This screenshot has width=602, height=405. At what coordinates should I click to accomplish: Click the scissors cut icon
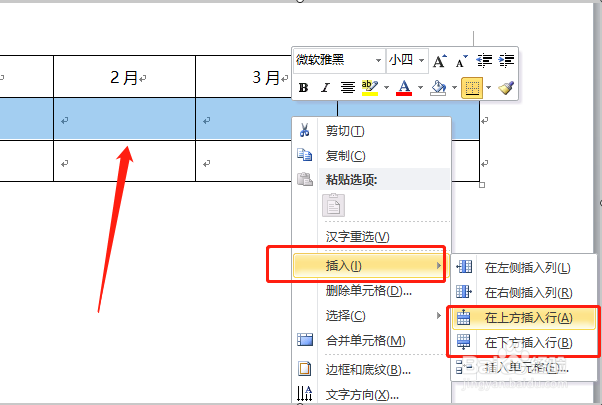click(x=305, y=131)
